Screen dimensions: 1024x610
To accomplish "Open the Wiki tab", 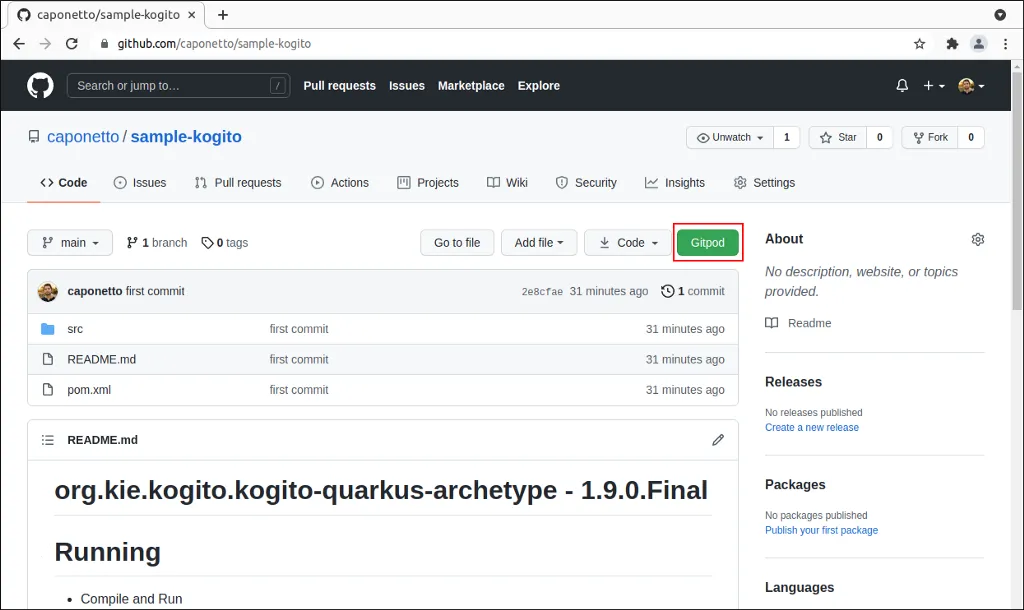I will point(507,183).
